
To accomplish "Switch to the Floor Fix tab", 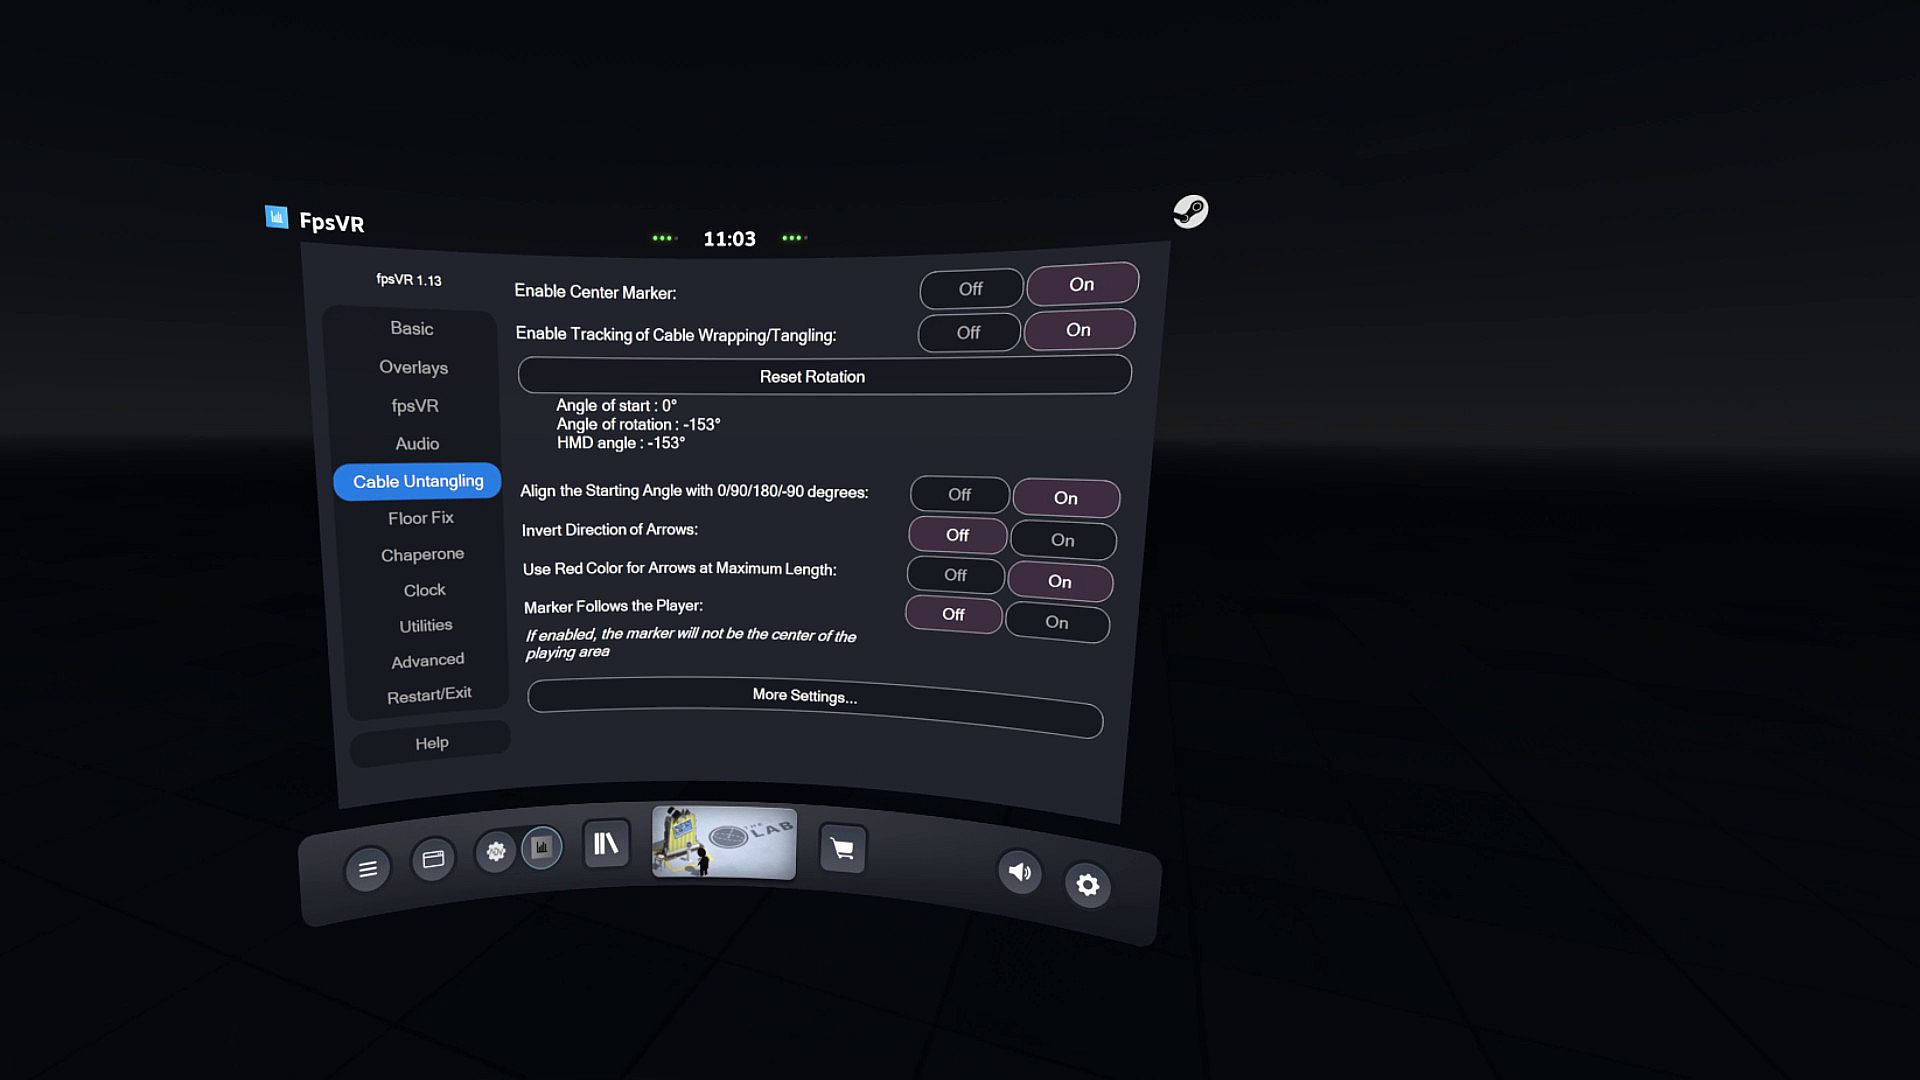I will [420, 518].
